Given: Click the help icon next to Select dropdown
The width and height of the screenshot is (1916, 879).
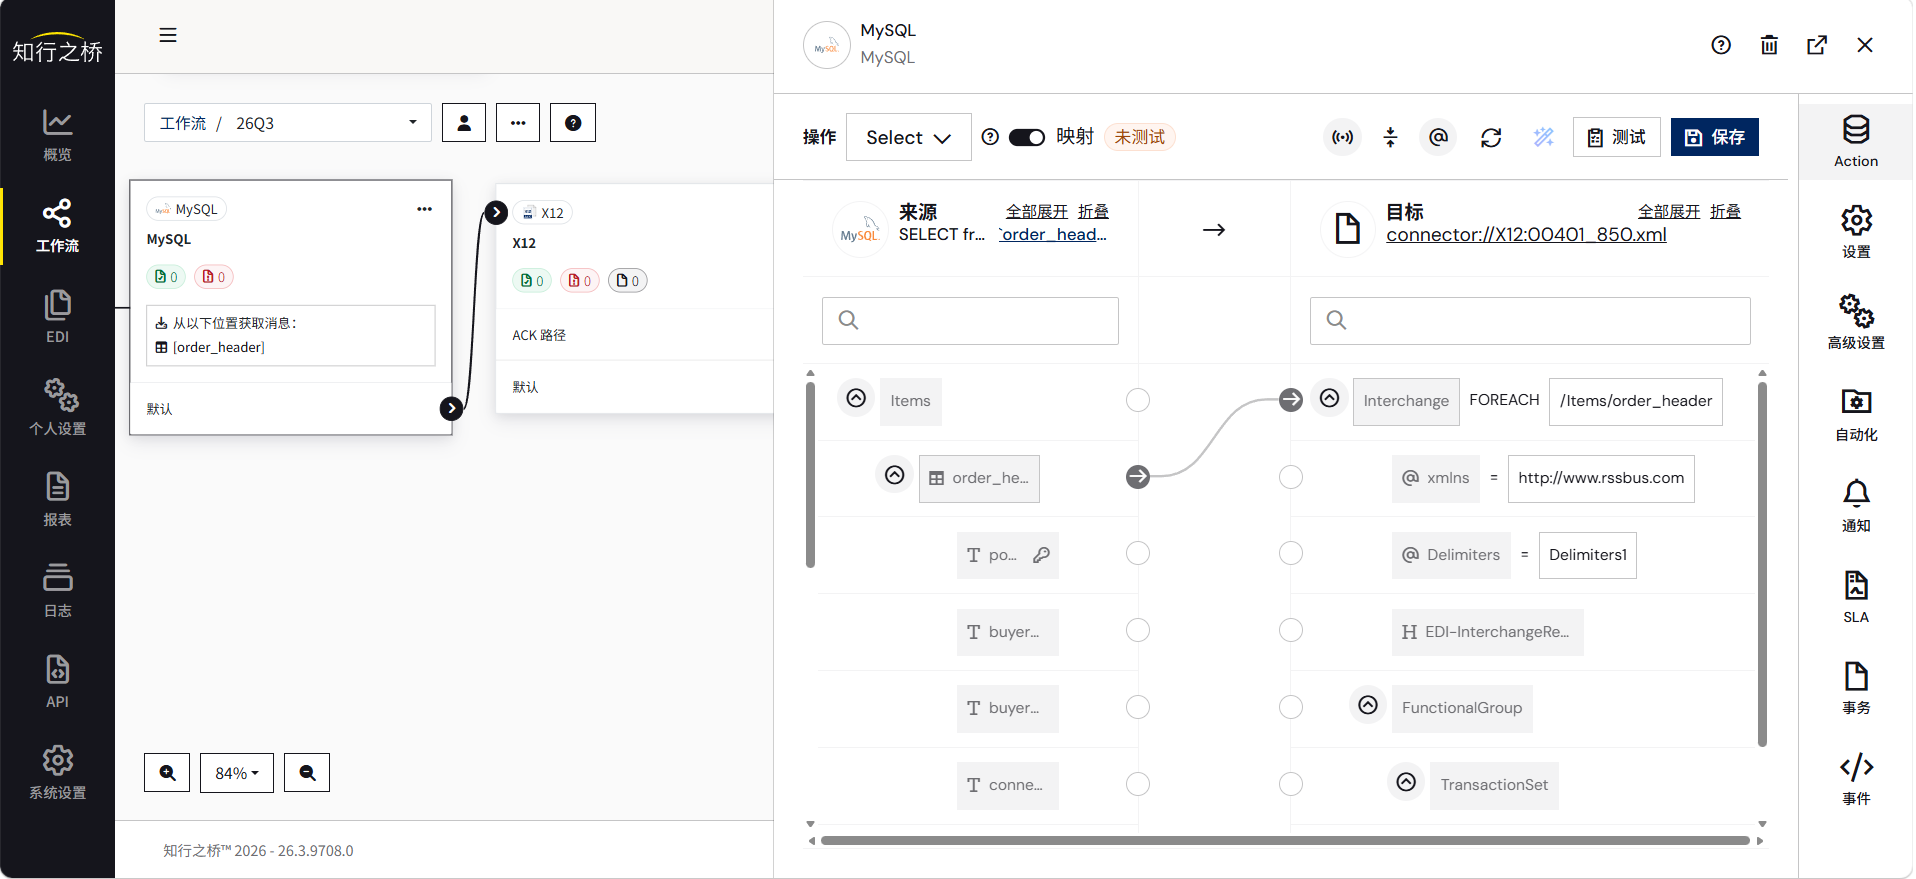Looking at the screenshot, I should 990,137.
